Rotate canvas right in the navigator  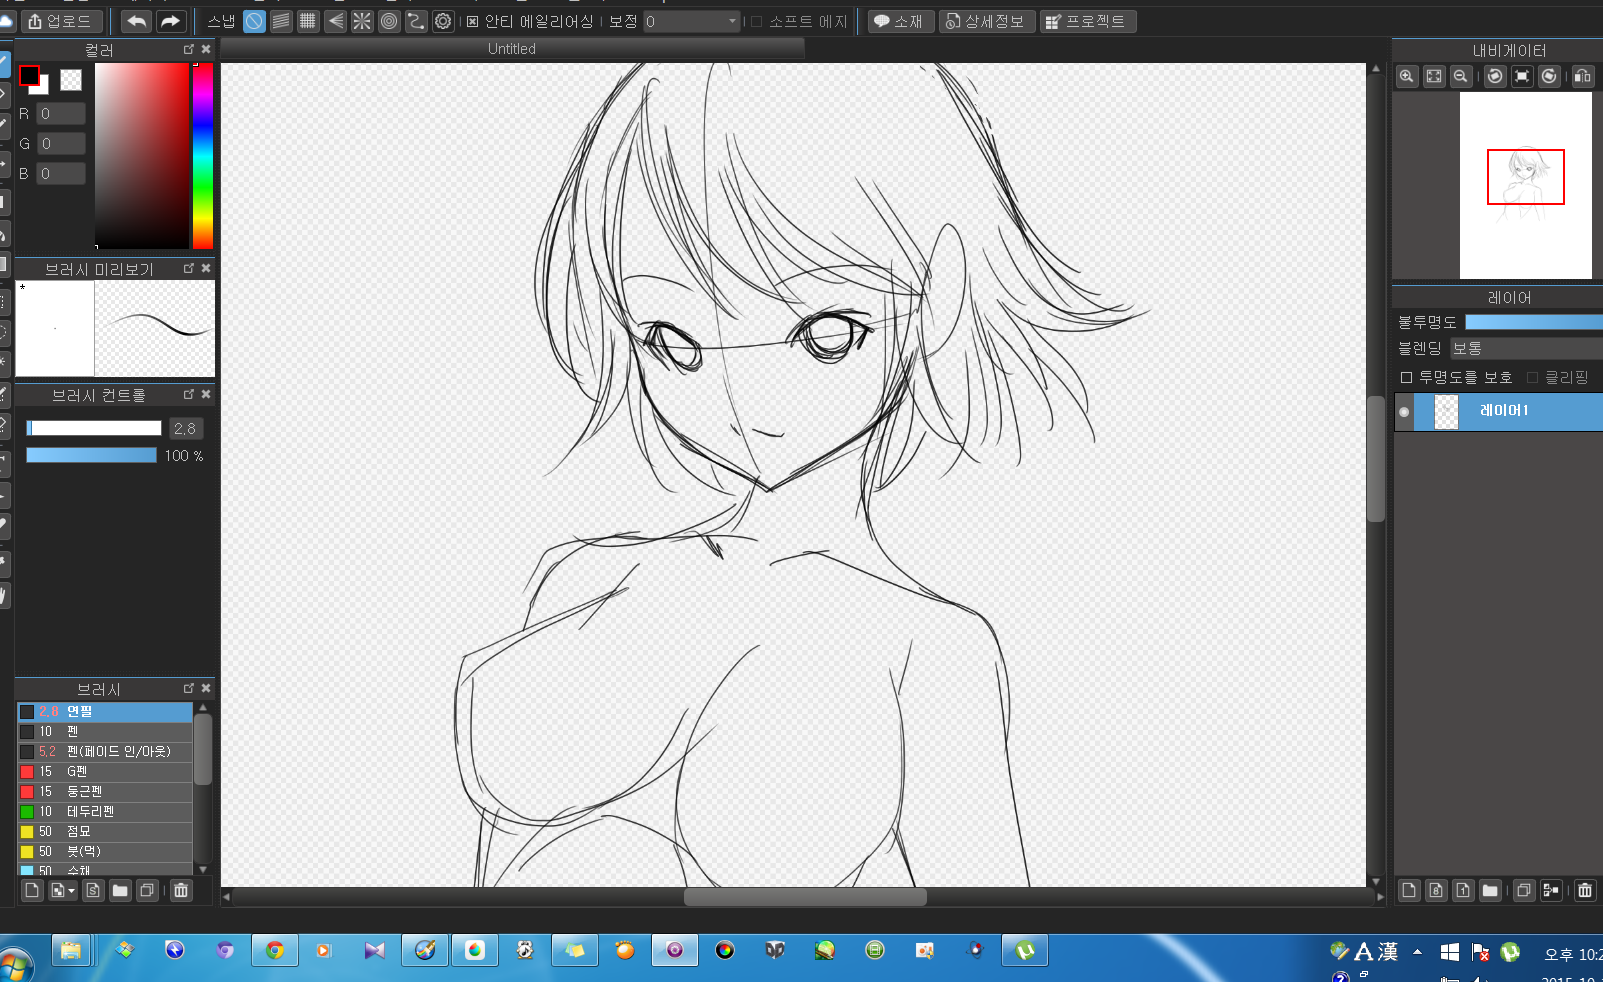click(x=1549, y=76)
